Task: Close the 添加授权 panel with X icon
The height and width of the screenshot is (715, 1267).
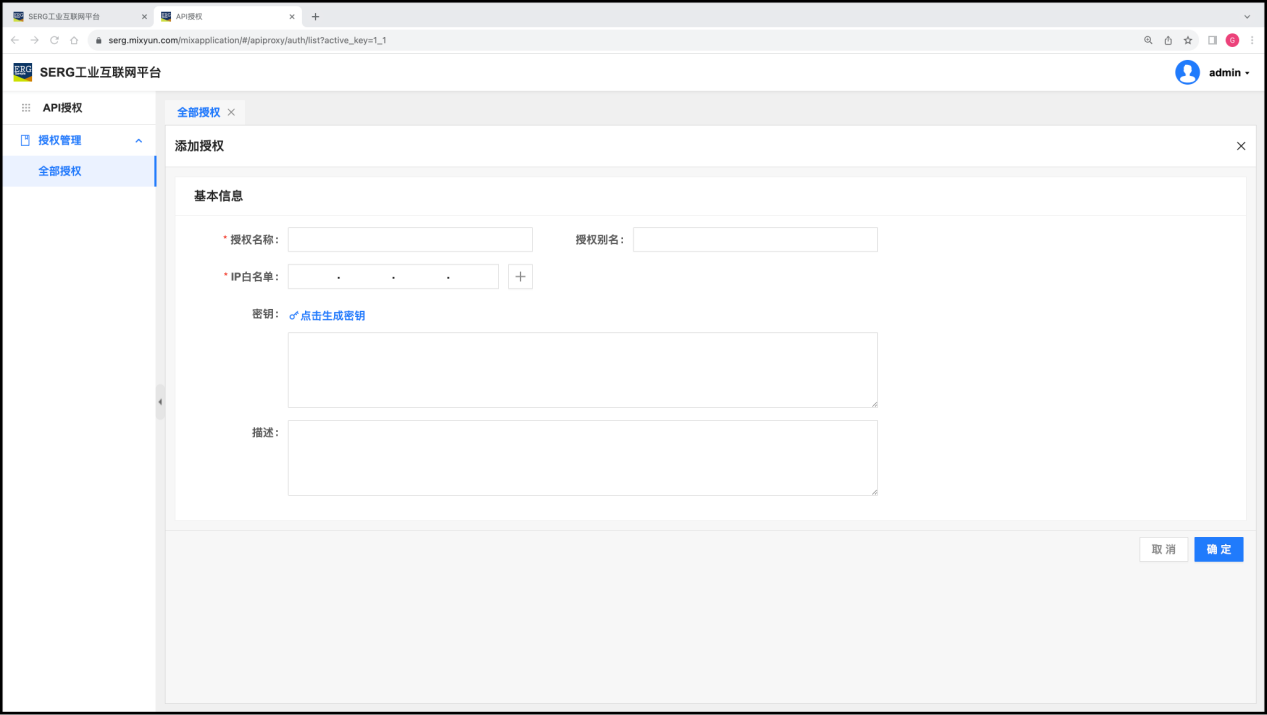Action: click(1241, 146)
